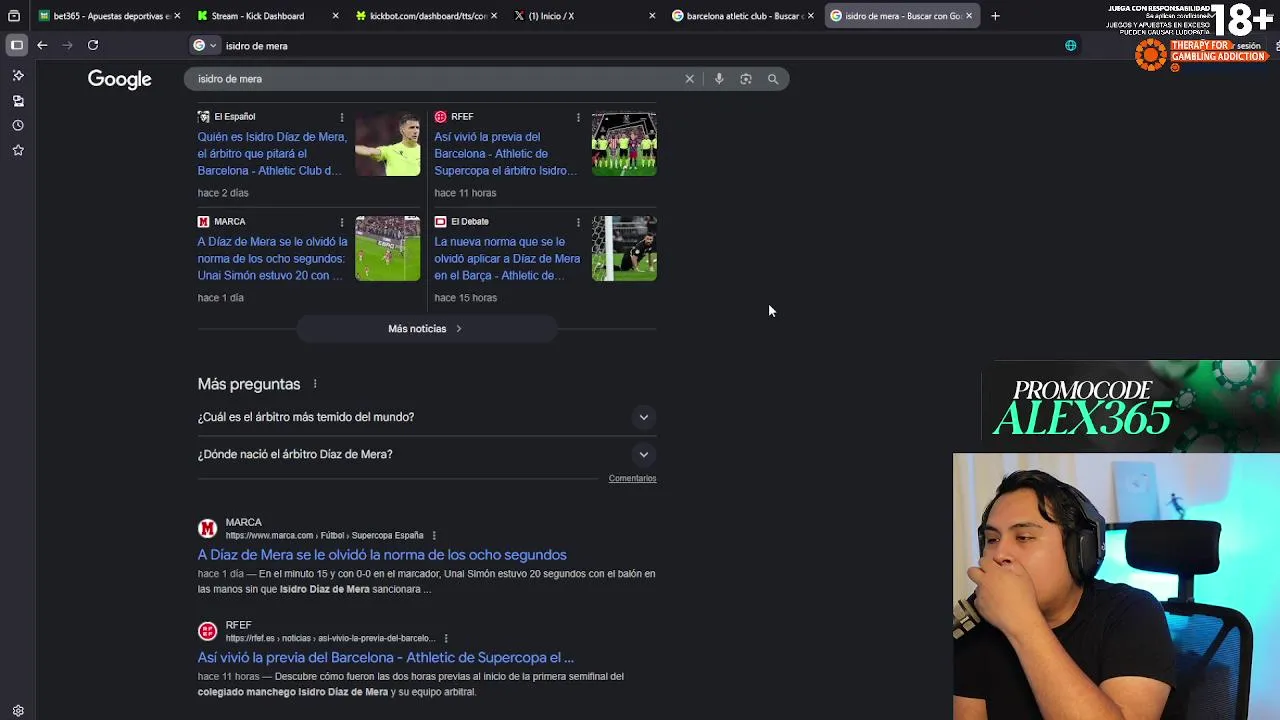Open the devices icon in sidebar
1280x720 pixels.
[18, 101]
